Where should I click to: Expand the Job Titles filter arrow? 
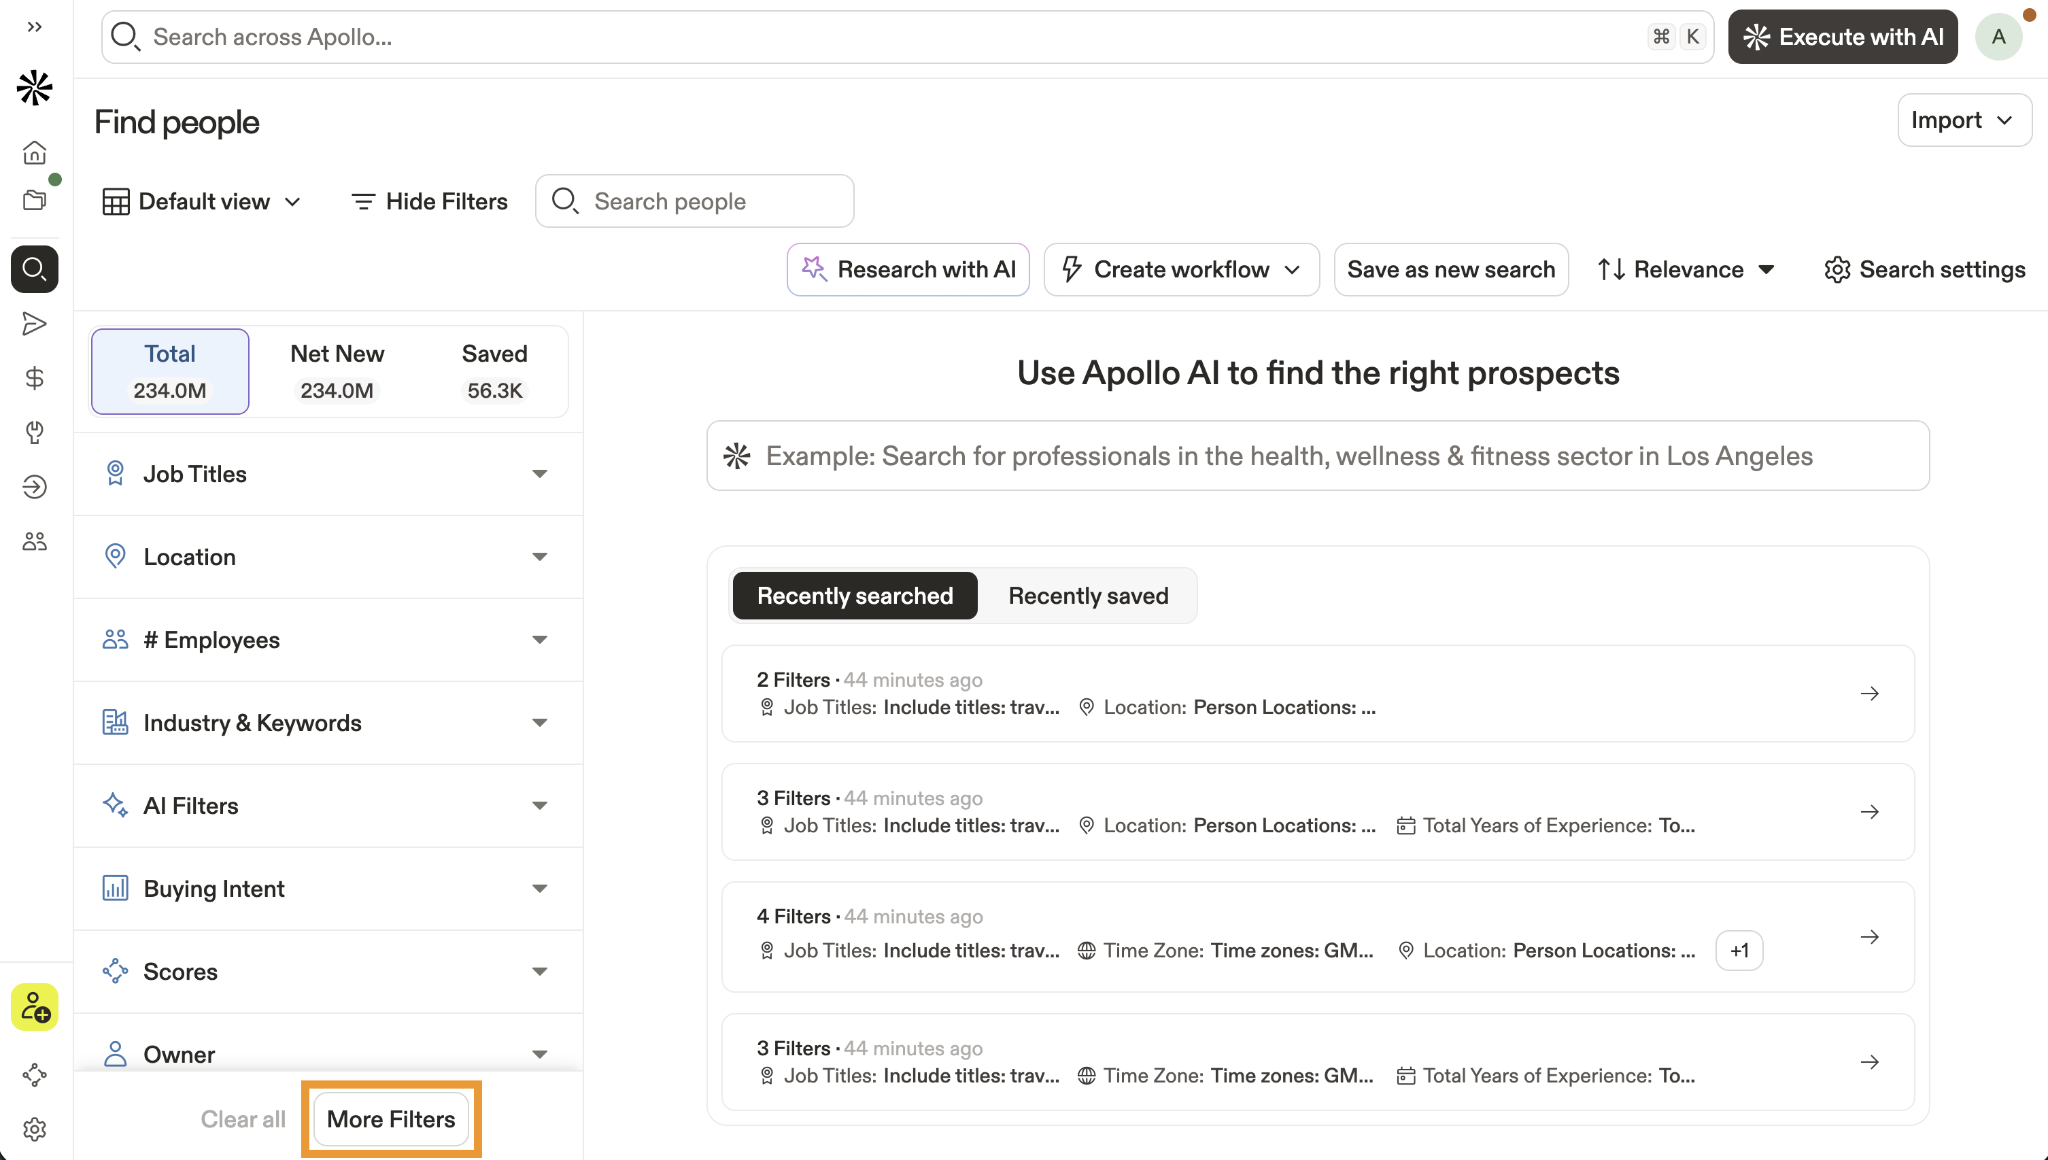click(x=540, y=474)
